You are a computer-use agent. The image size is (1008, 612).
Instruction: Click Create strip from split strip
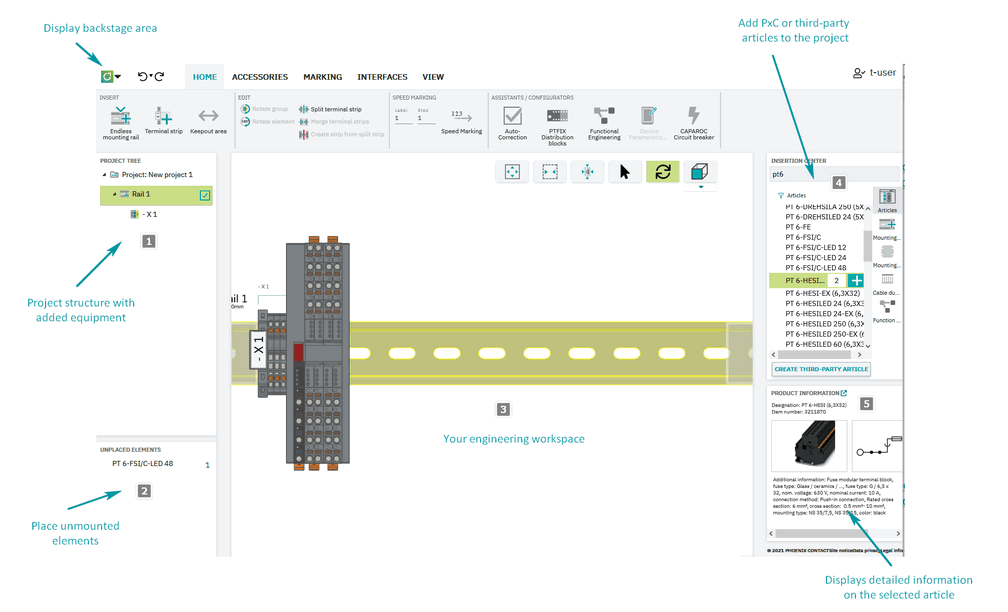coord(341,134)
